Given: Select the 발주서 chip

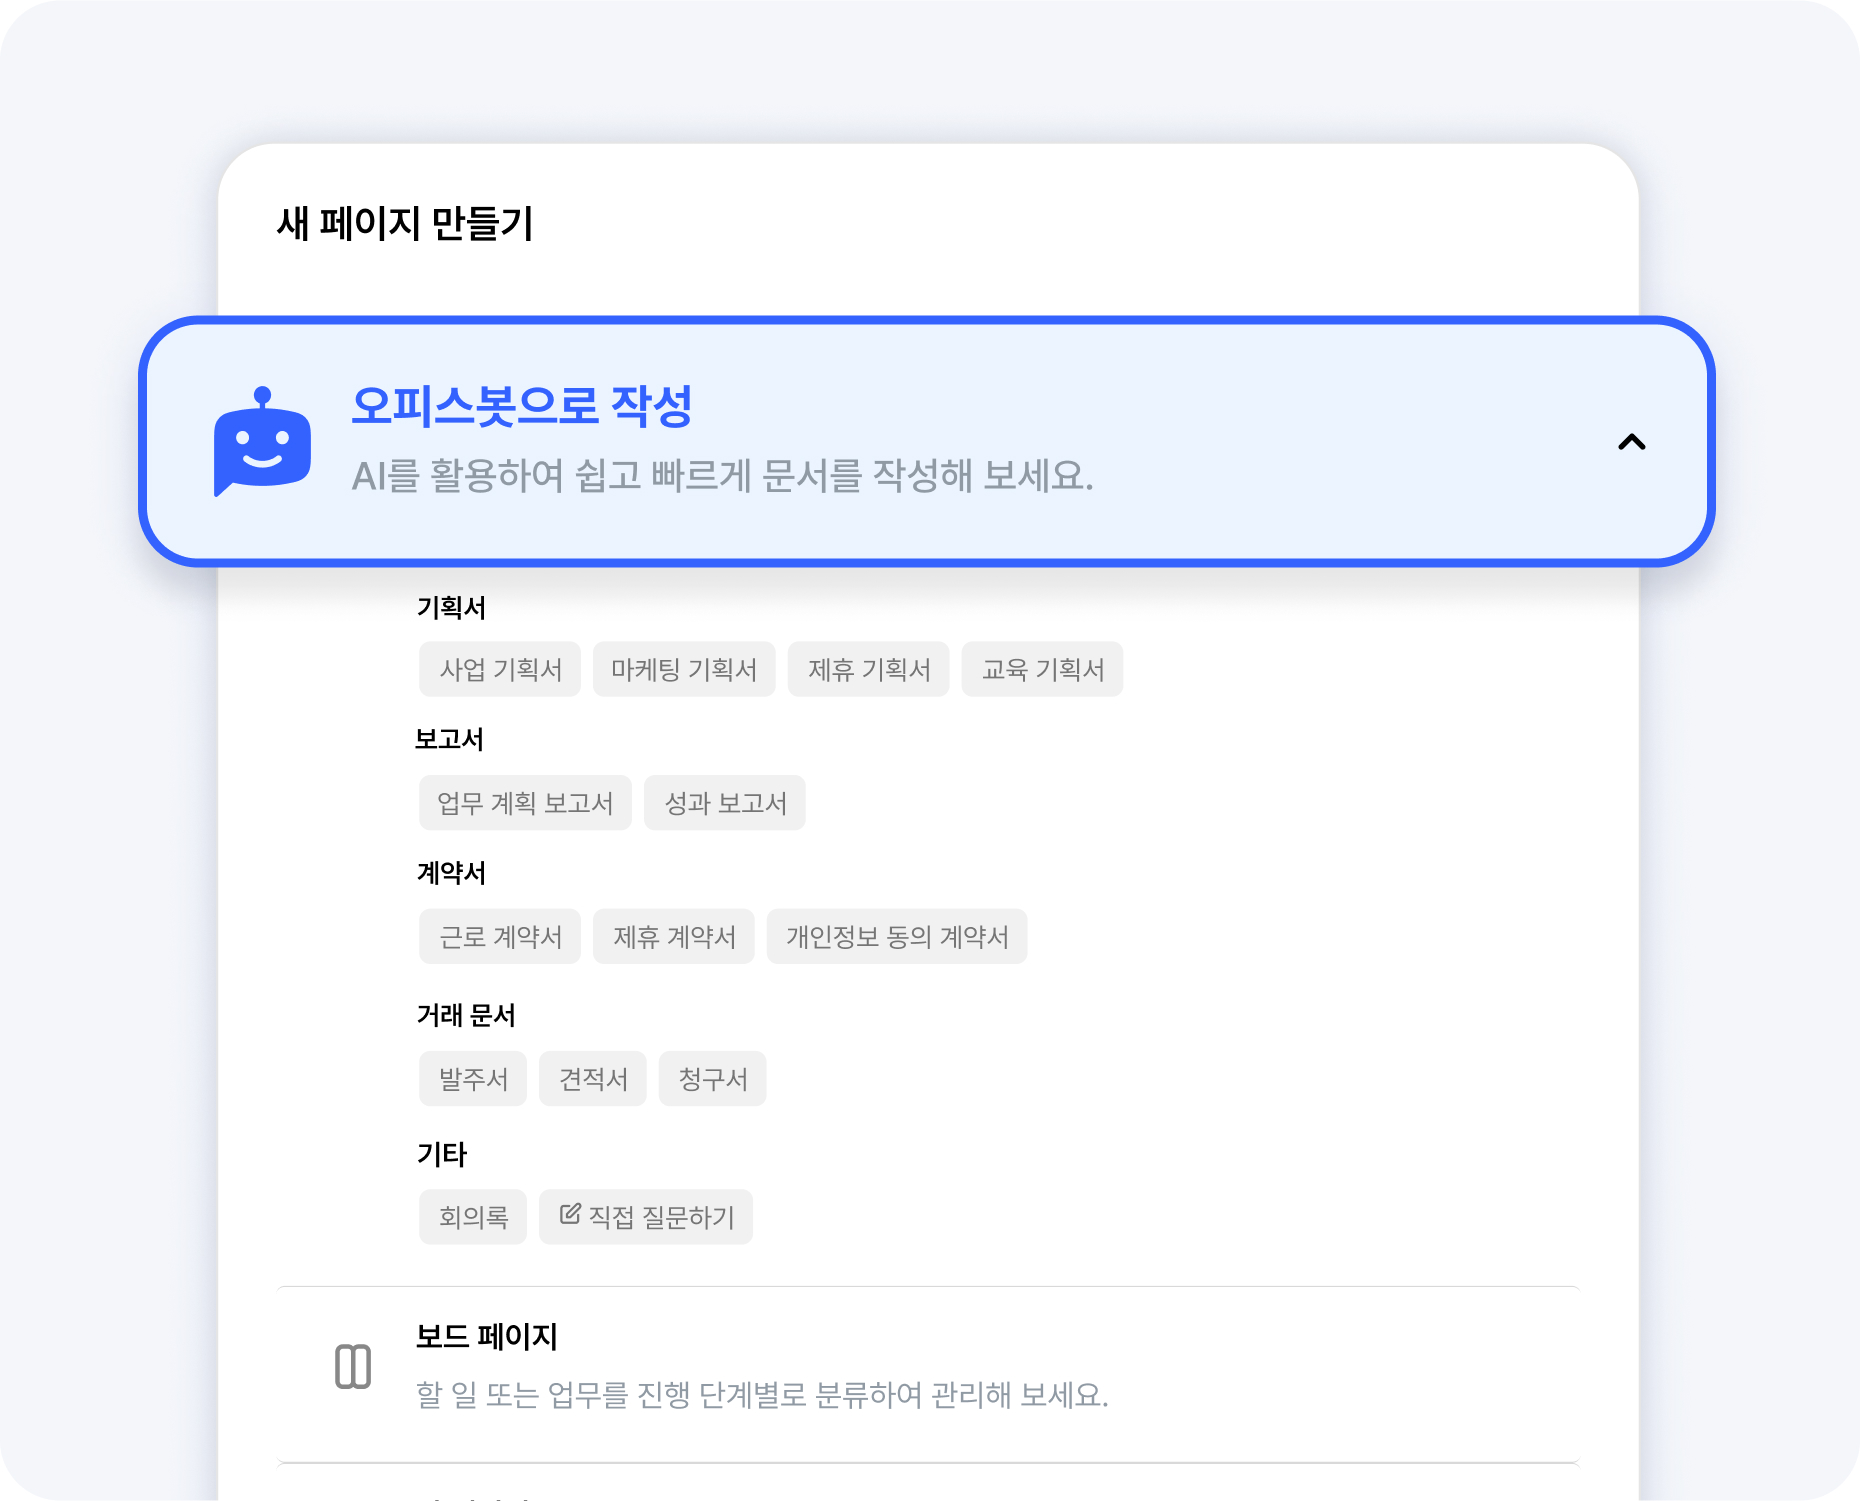Looking at the screenshot, I should pos(473,1079).
